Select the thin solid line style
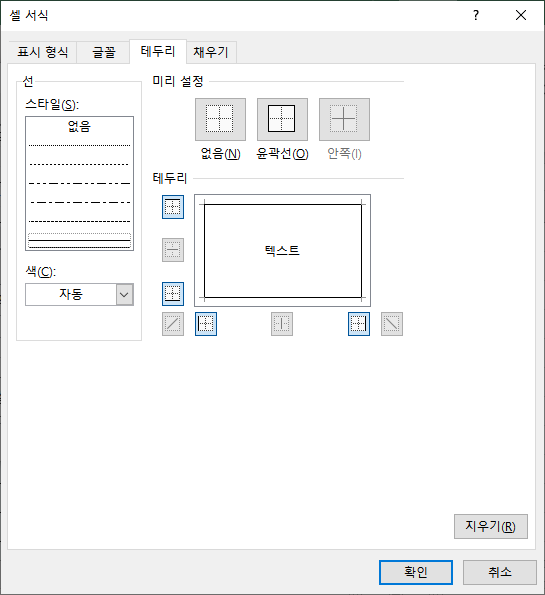The width and height of the screenshot is (545, 595). click(79, 241)
